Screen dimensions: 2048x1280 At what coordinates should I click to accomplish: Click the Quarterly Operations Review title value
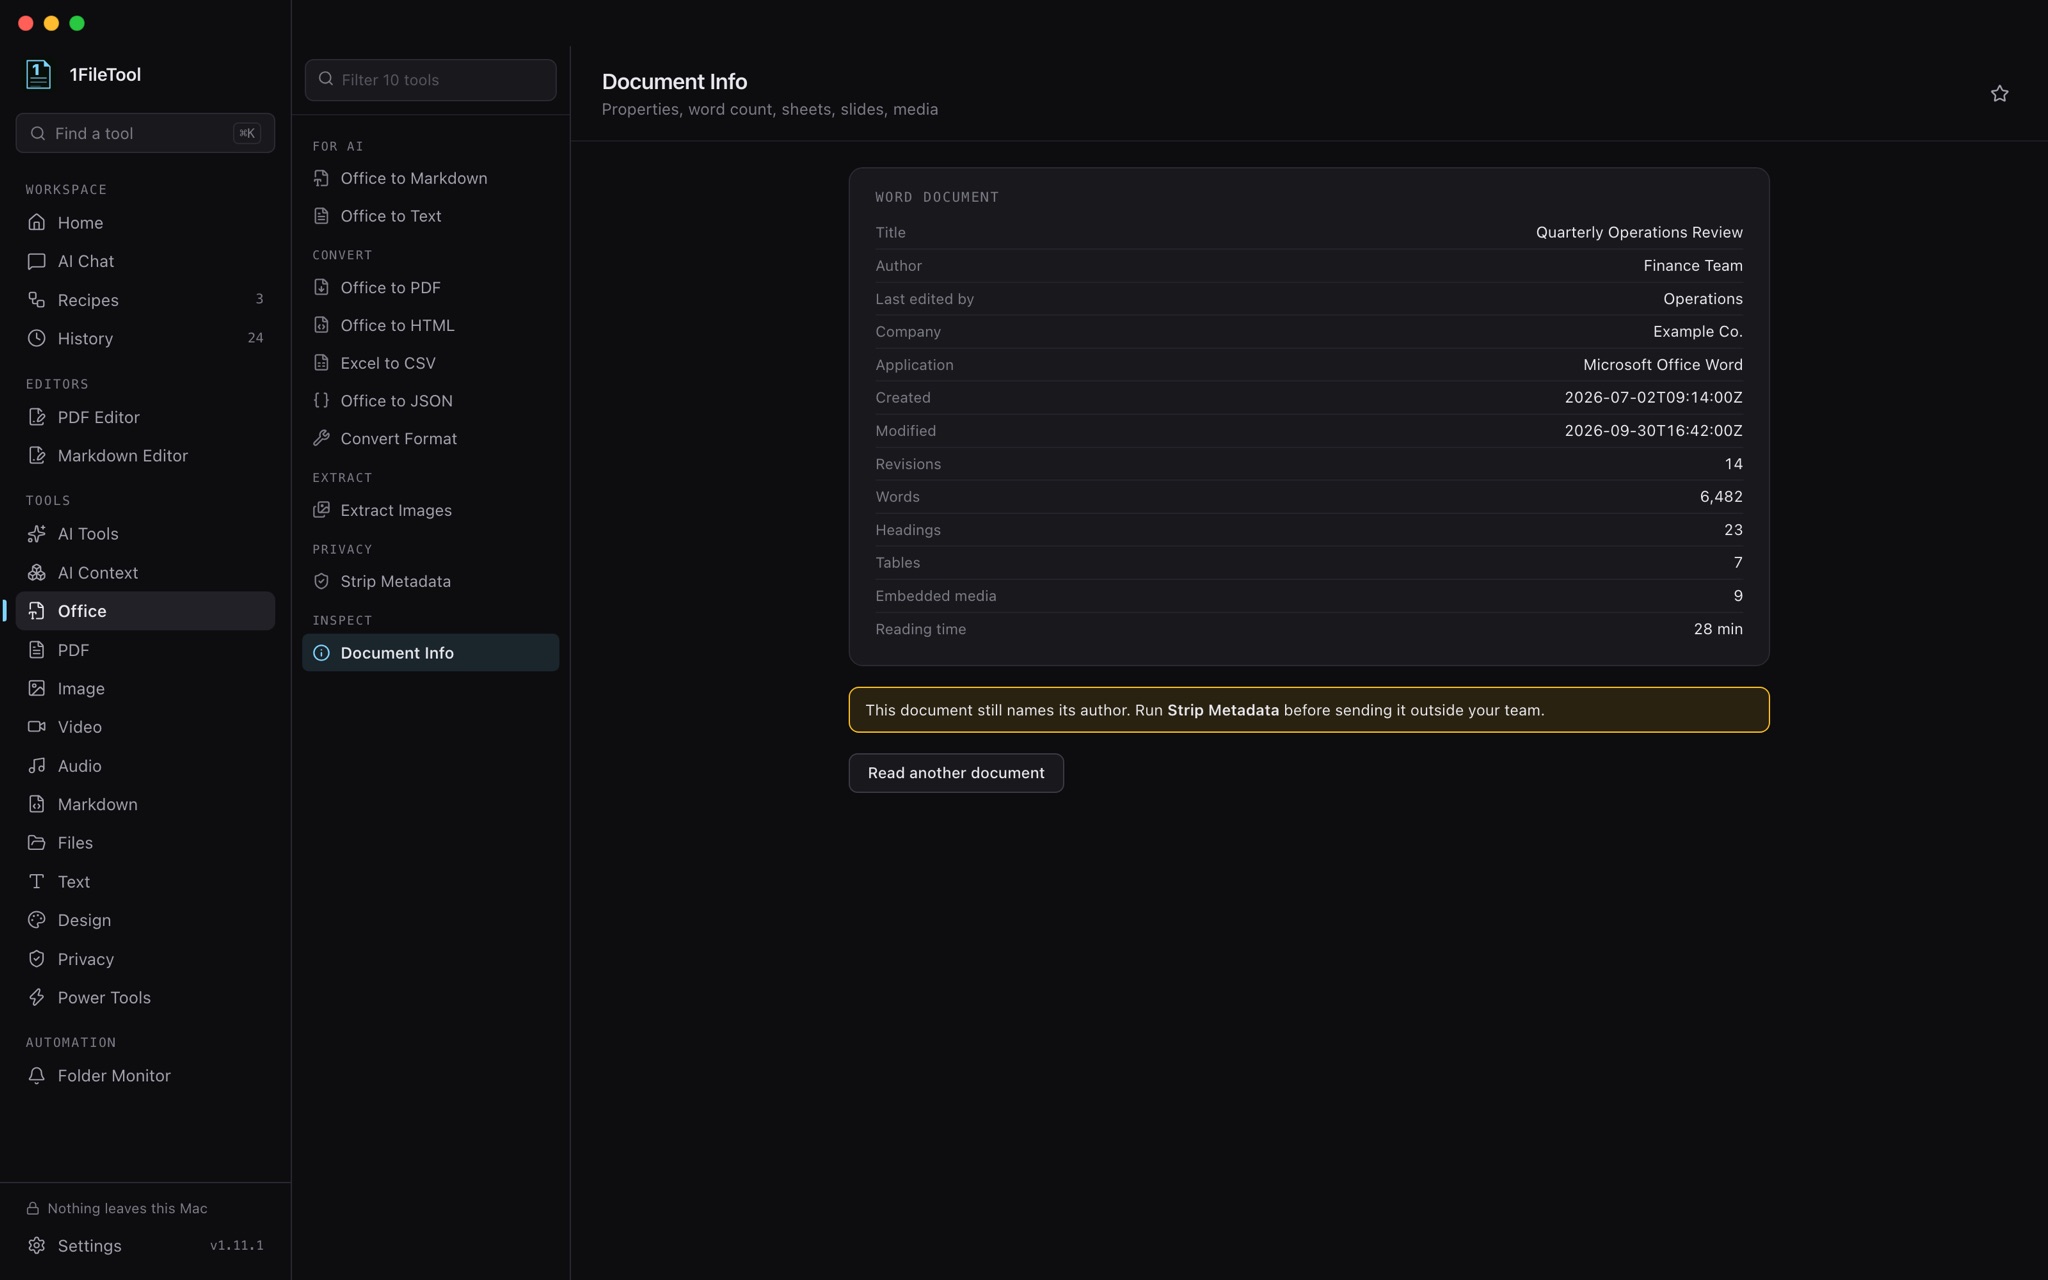tap(1639, 232)
